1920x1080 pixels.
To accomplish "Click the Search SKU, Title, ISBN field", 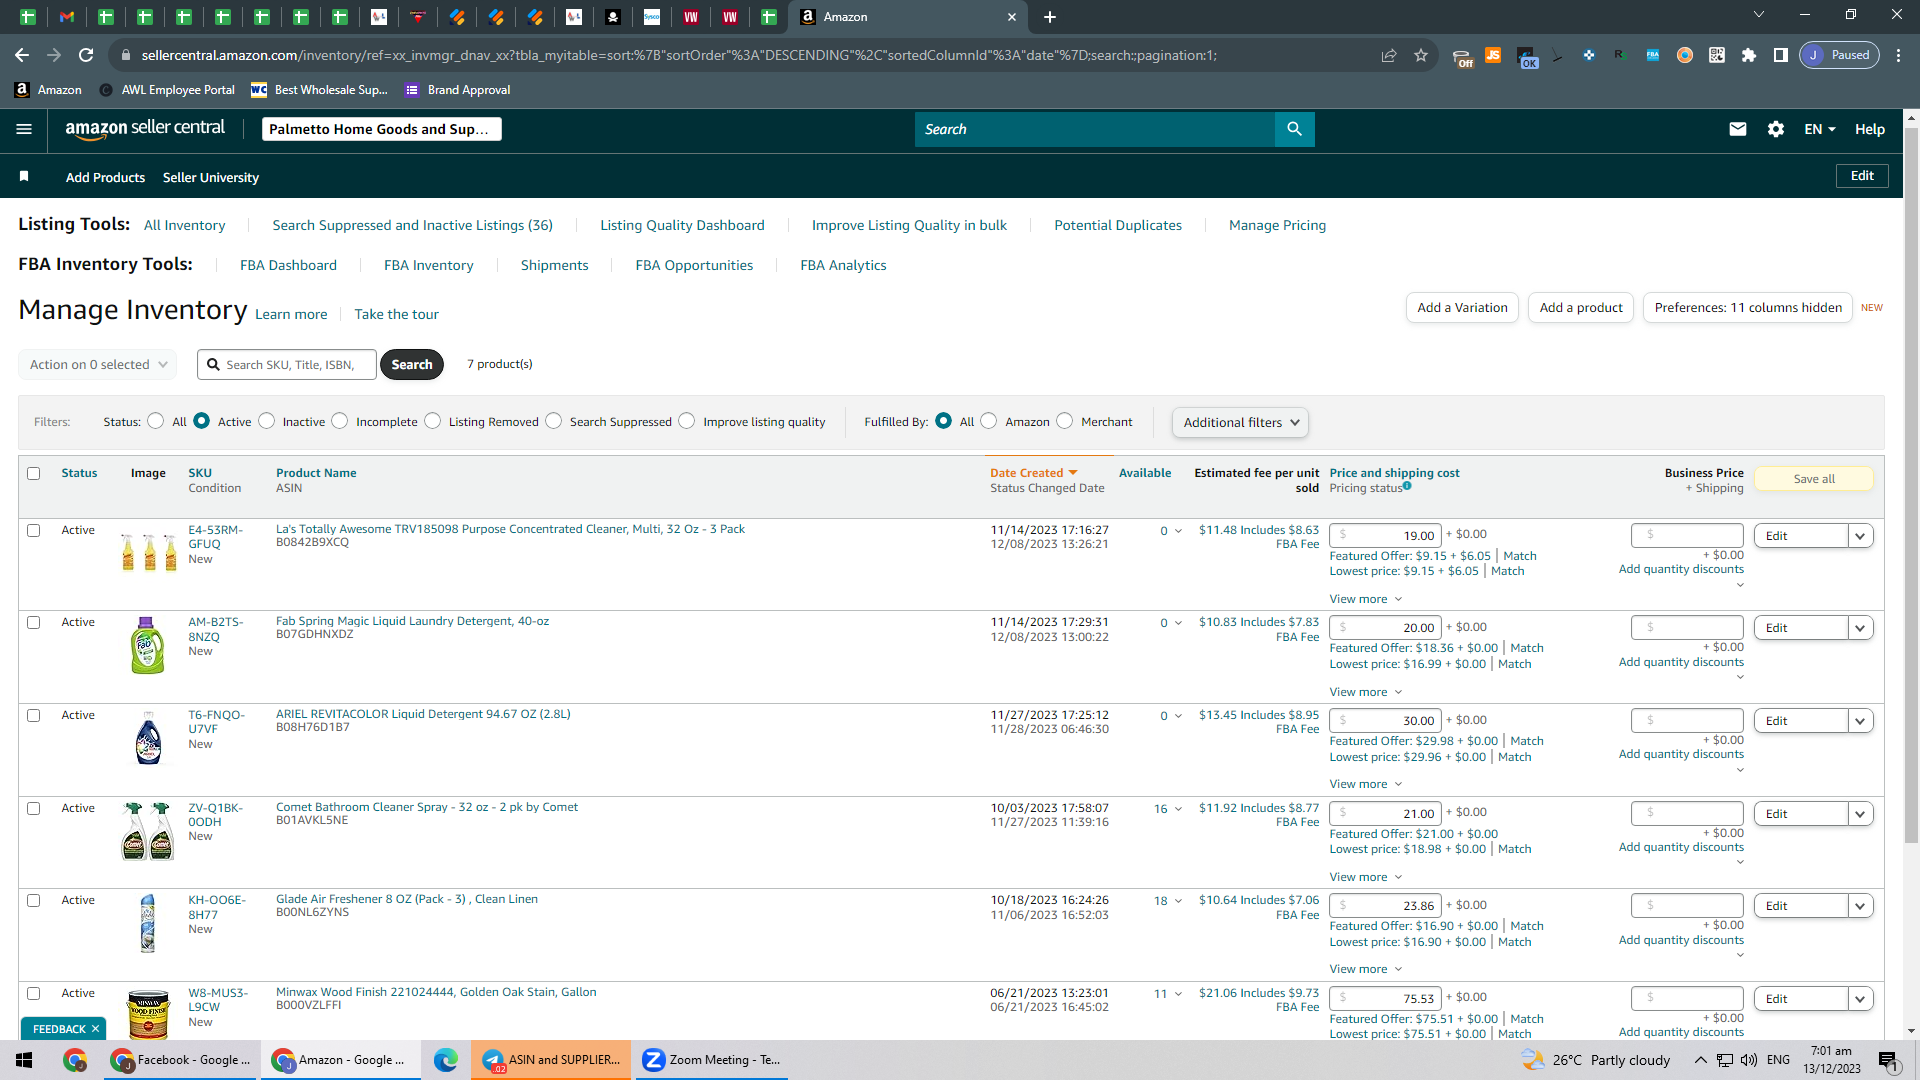I will pos(287,365).
